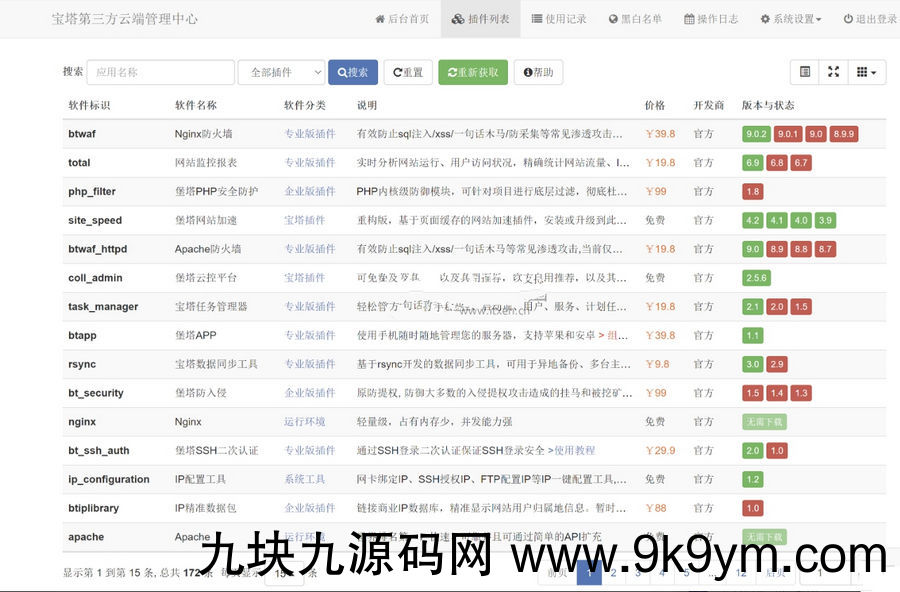Select green version 9.0.2 badge for btwaf
This screenshot has height=592, width=900.
tap(756, 134)
